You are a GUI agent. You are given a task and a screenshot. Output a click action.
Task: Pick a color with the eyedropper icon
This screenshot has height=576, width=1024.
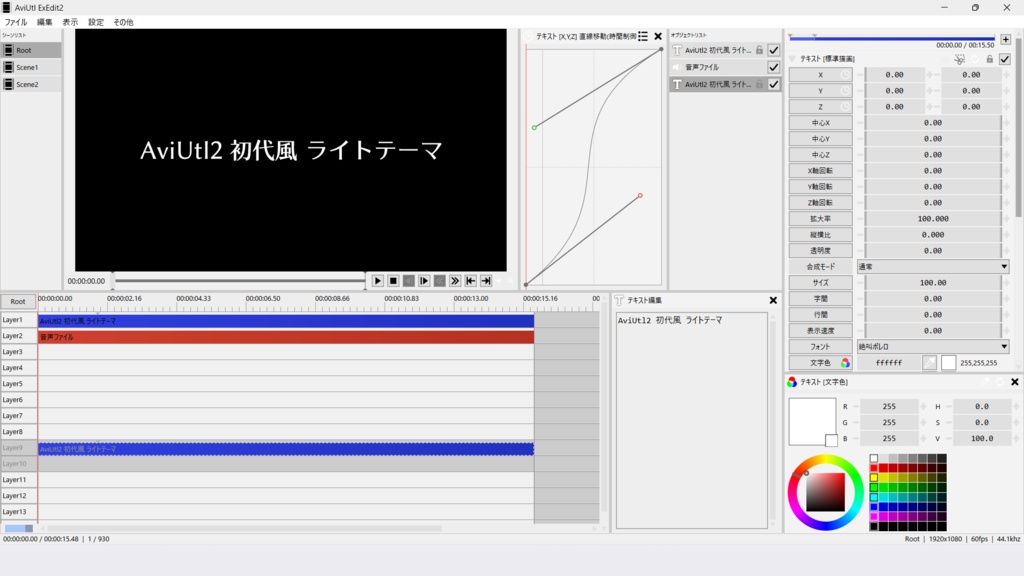[929, 363]
